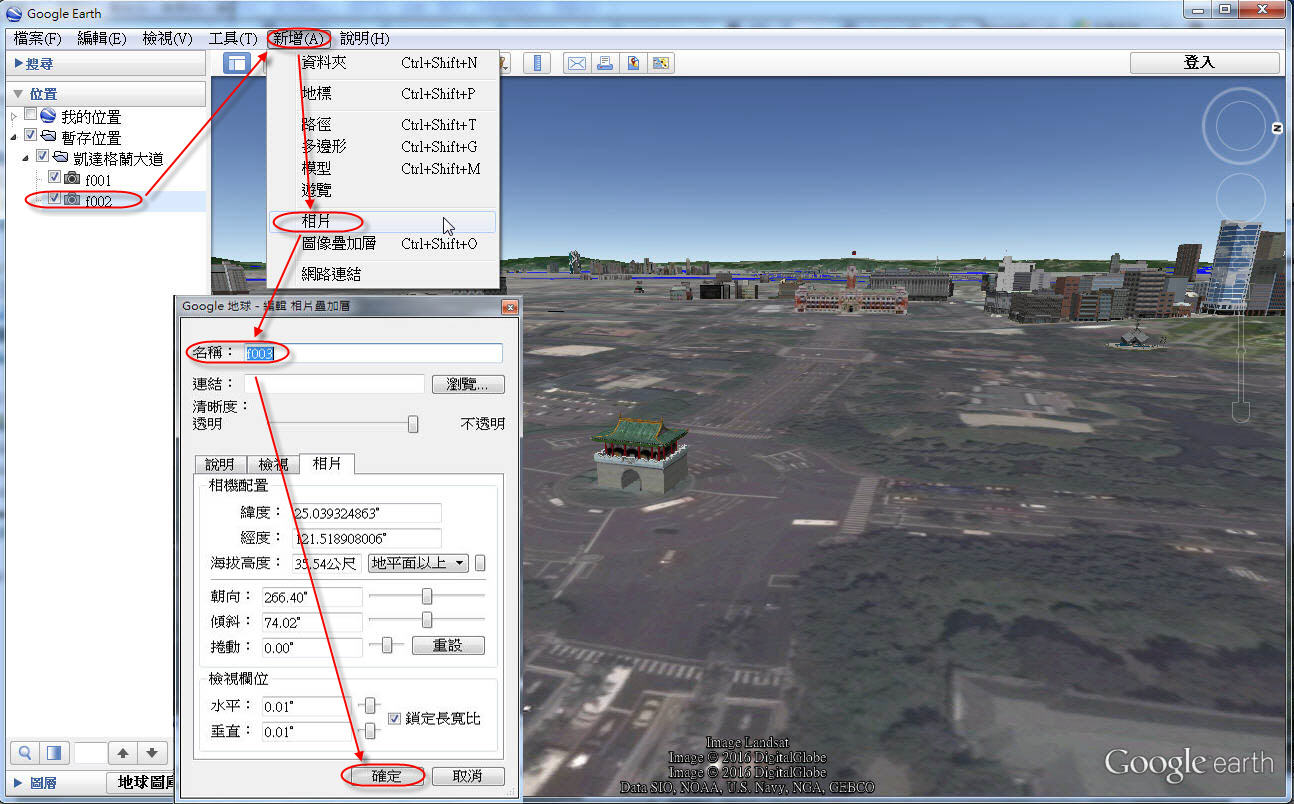Uncheck the f002 checkbox

[55, 199]
